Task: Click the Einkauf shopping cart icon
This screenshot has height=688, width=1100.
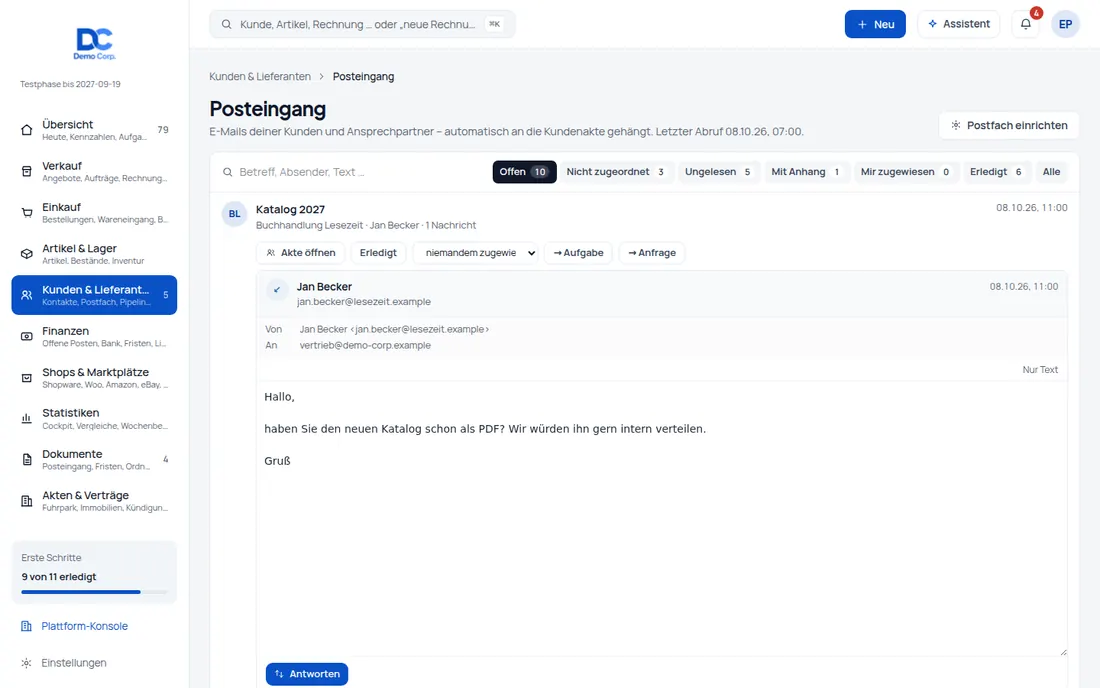Action: [x=27, y=213]
